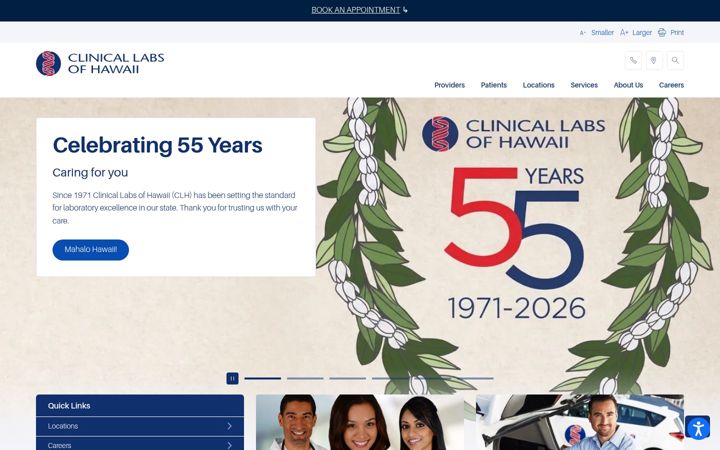
Task: Click the A+ increase text size icon
Action: pos(624,33)
